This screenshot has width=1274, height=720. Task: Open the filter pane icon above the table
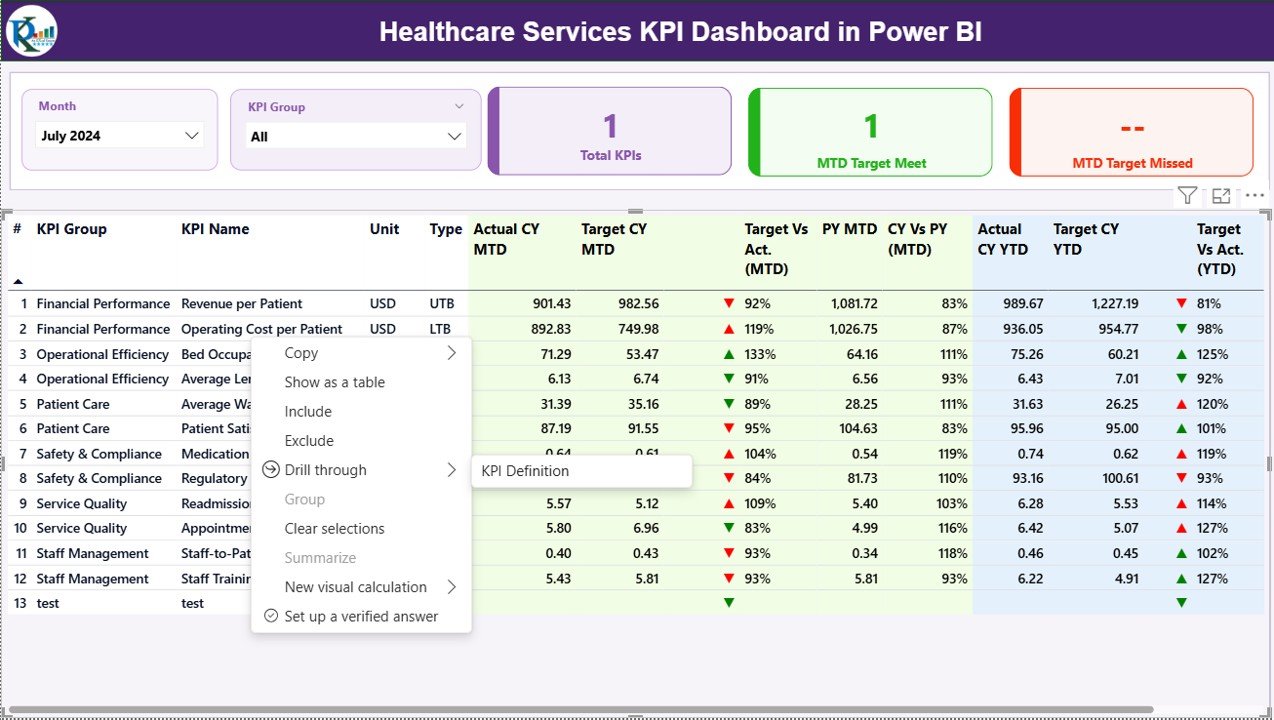(1187, 195)
